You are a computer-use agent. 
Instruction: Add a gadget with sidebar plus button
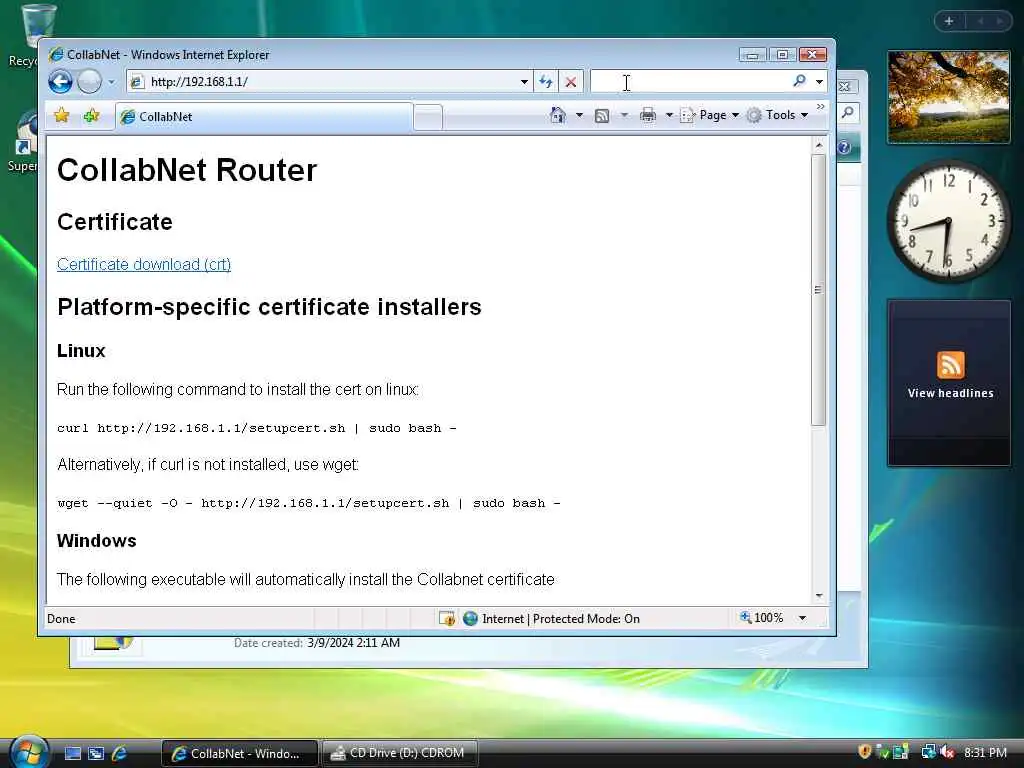pyautogui.click(x=949, y=21)
